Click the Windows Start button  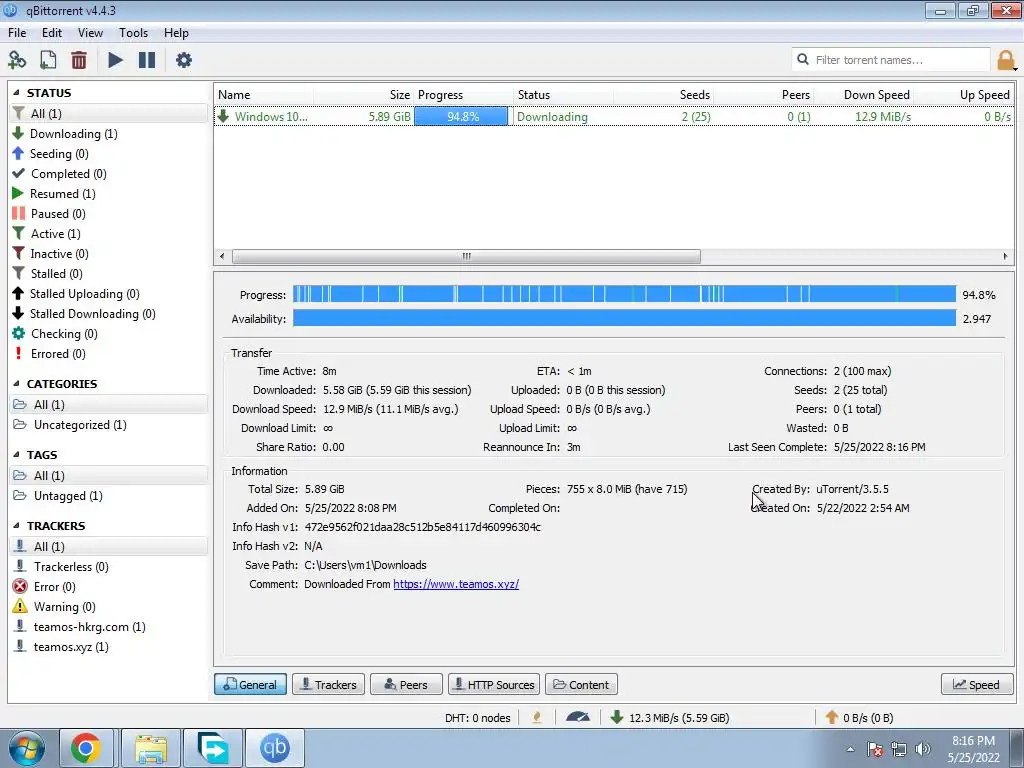(x=26, y=748)
